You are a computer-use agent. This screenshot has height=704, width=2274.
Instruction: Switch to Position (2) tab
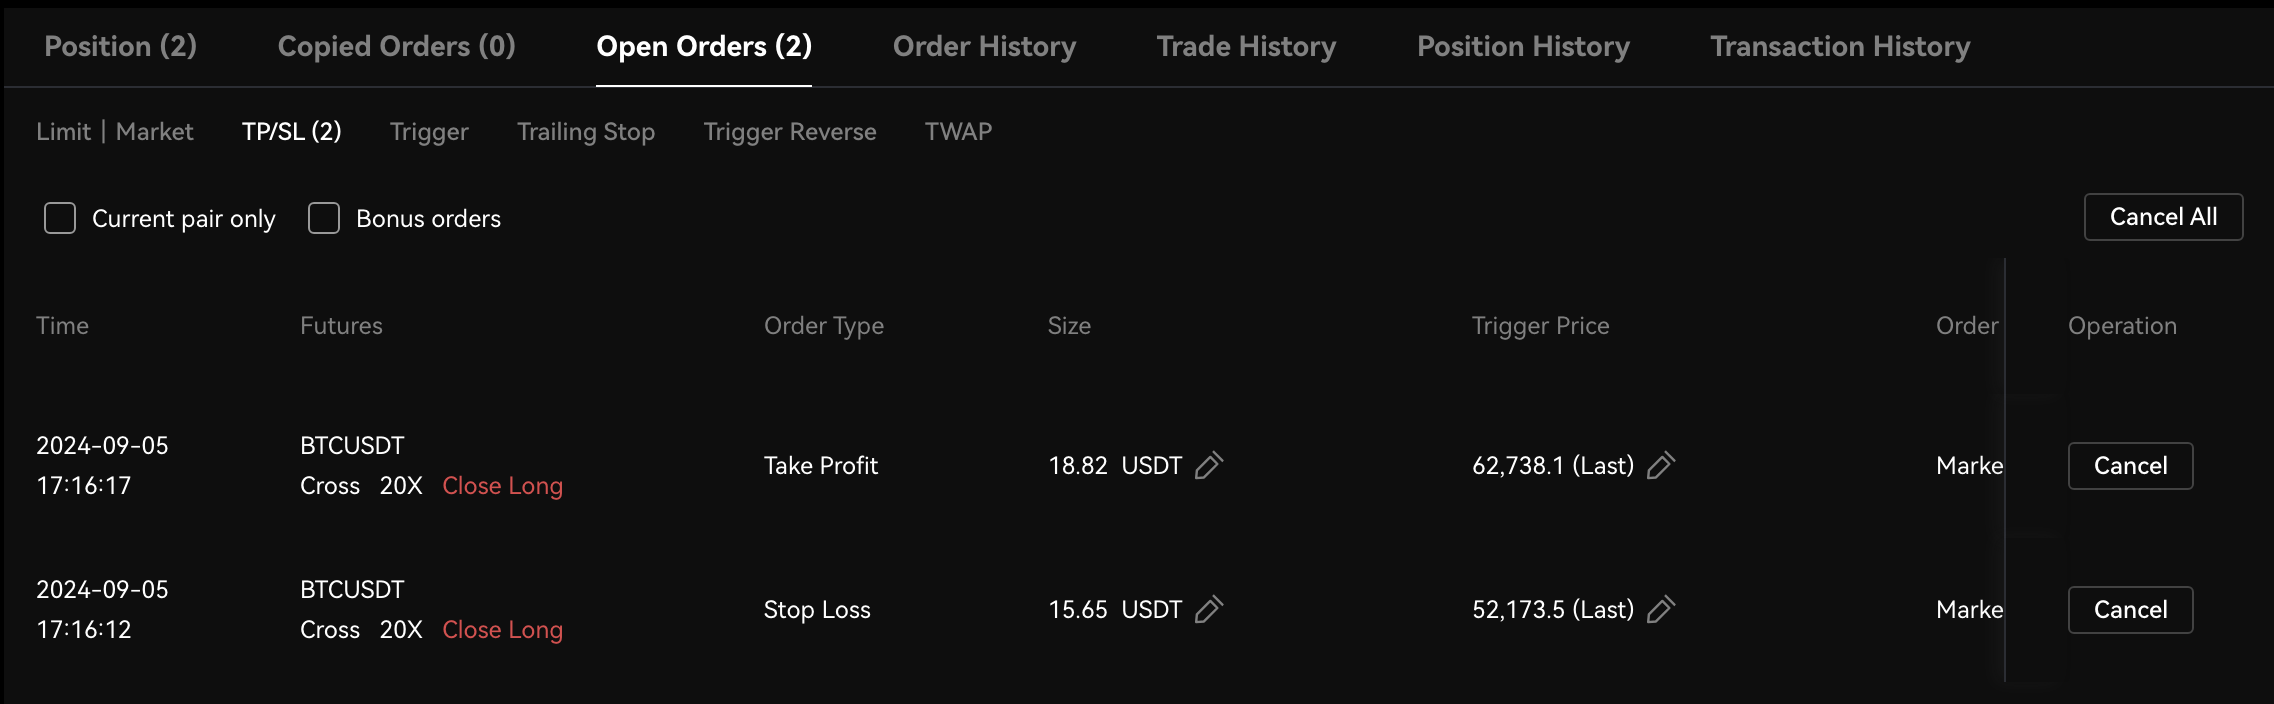(121, 46)
